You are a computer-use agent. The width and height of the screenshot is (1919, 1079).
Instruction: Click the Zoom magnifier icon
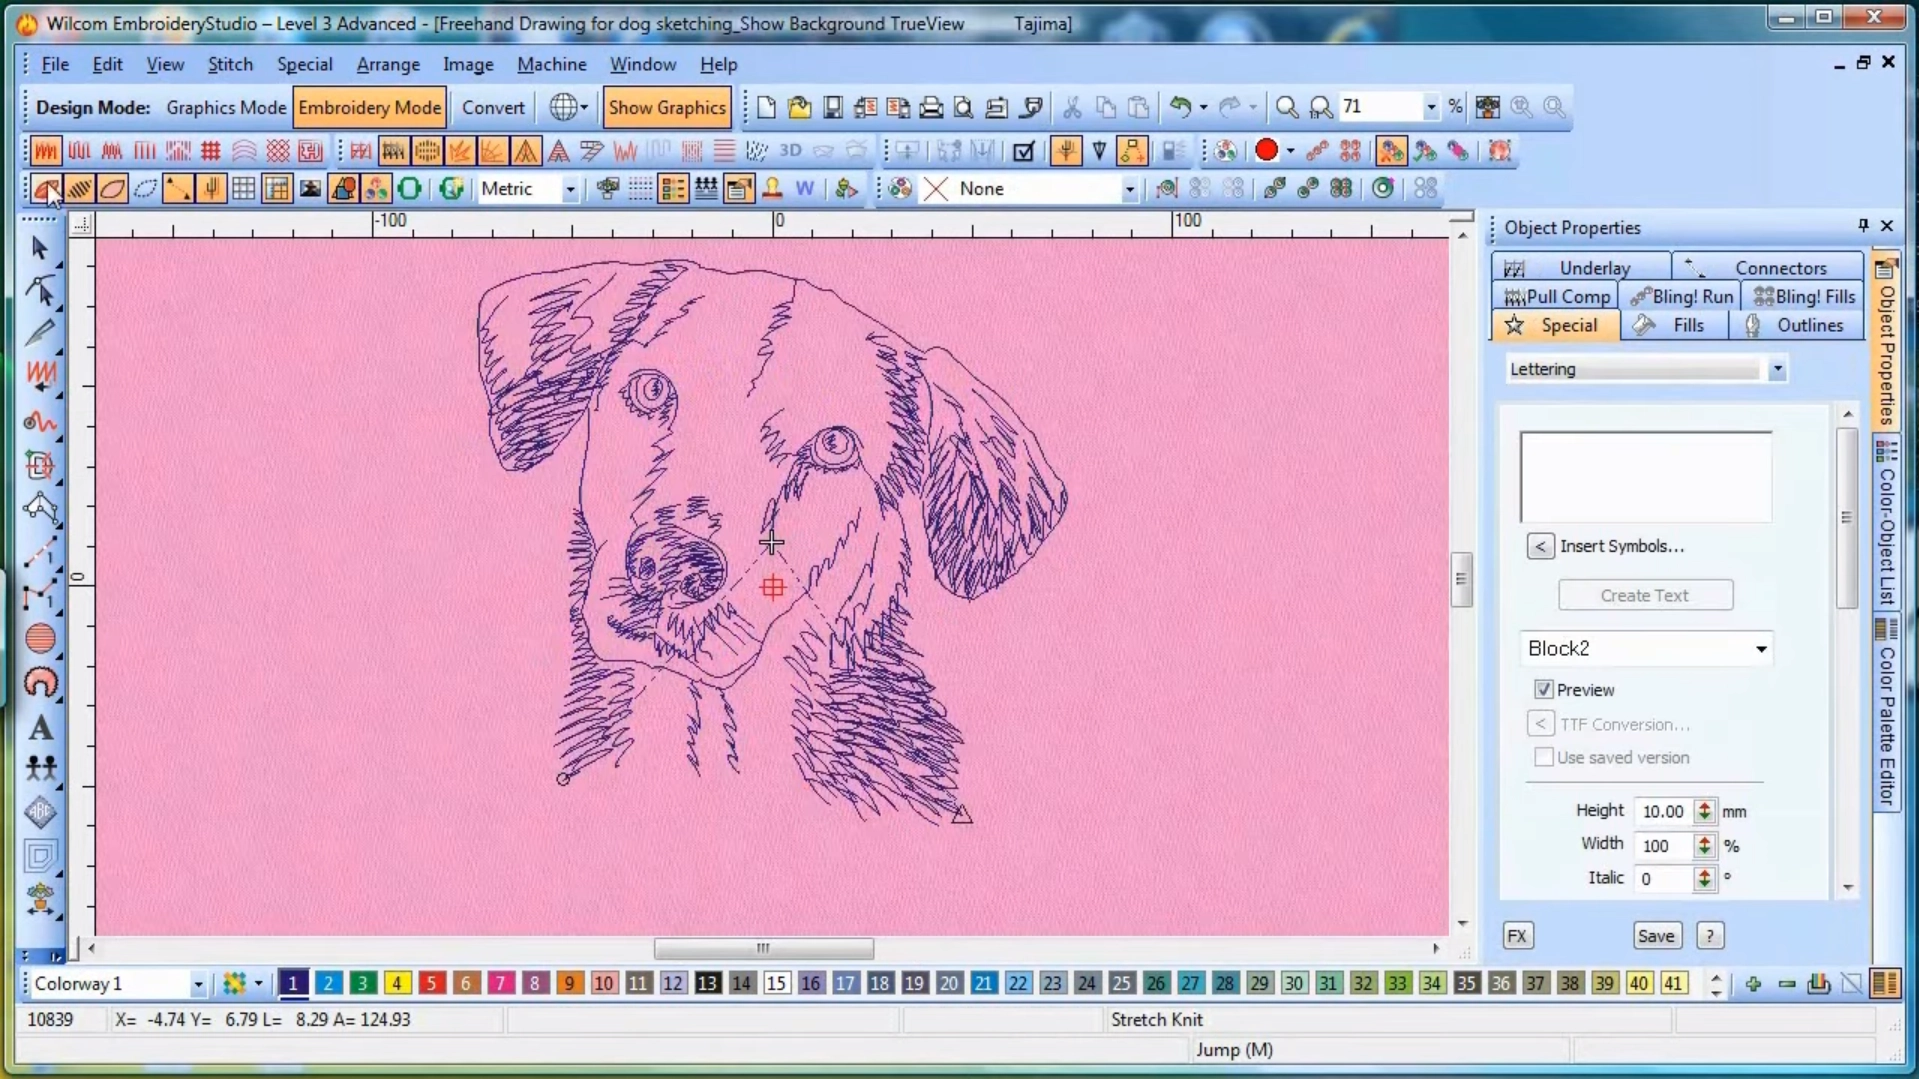point(1287,107)
